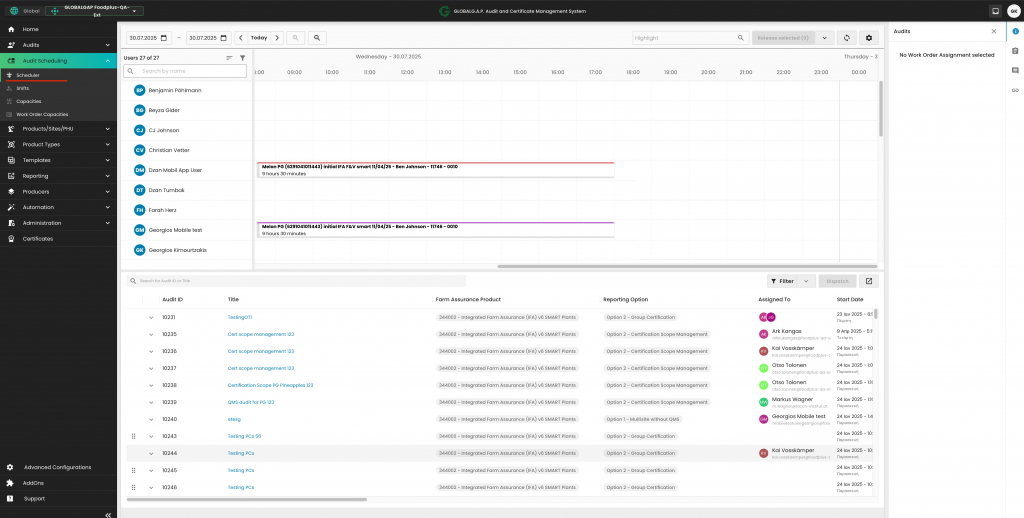
Task: Click the users filter funnel icon
Action: (242, 58)
